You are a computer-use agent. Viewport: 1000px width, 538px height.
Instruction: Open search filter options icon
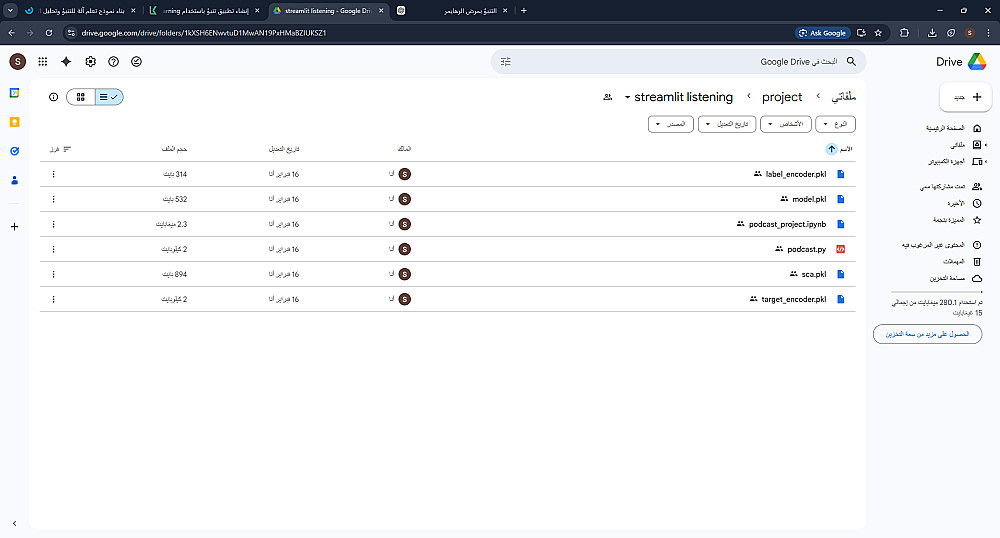coord(506,62)
